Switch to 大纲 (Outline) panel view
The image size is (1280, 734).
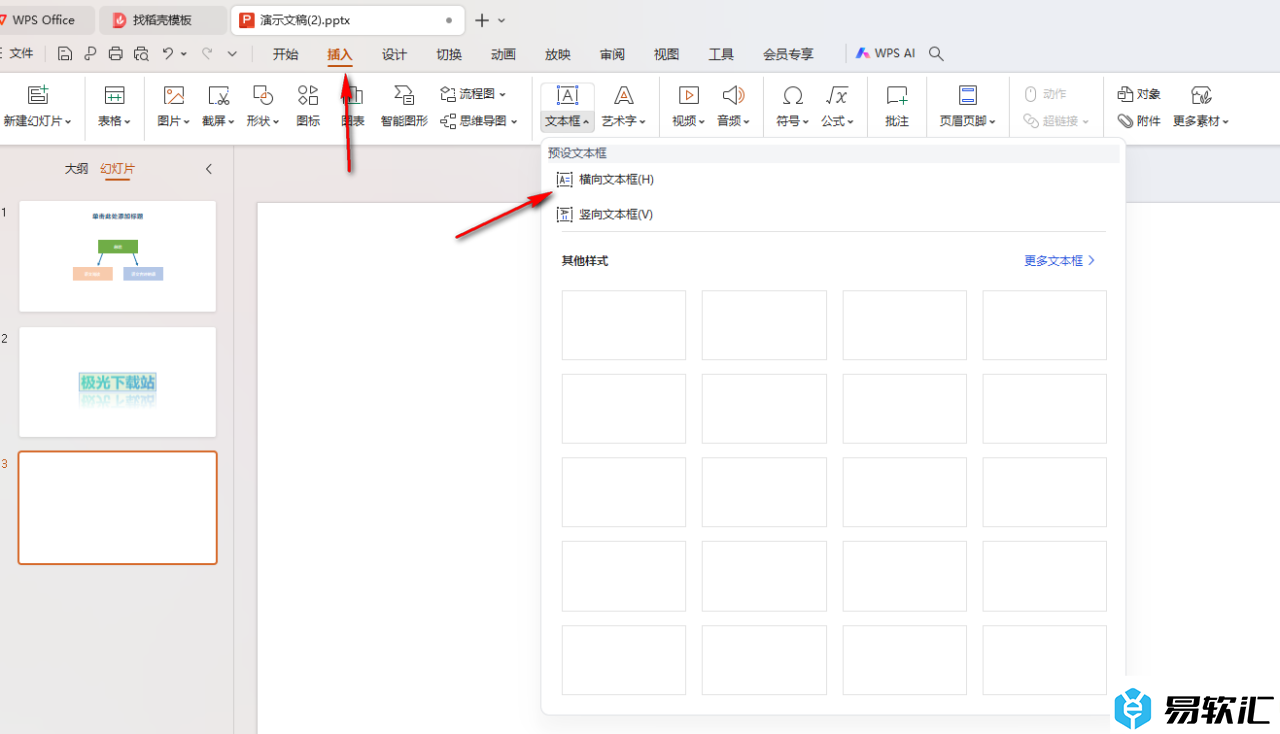coord(77,169)
